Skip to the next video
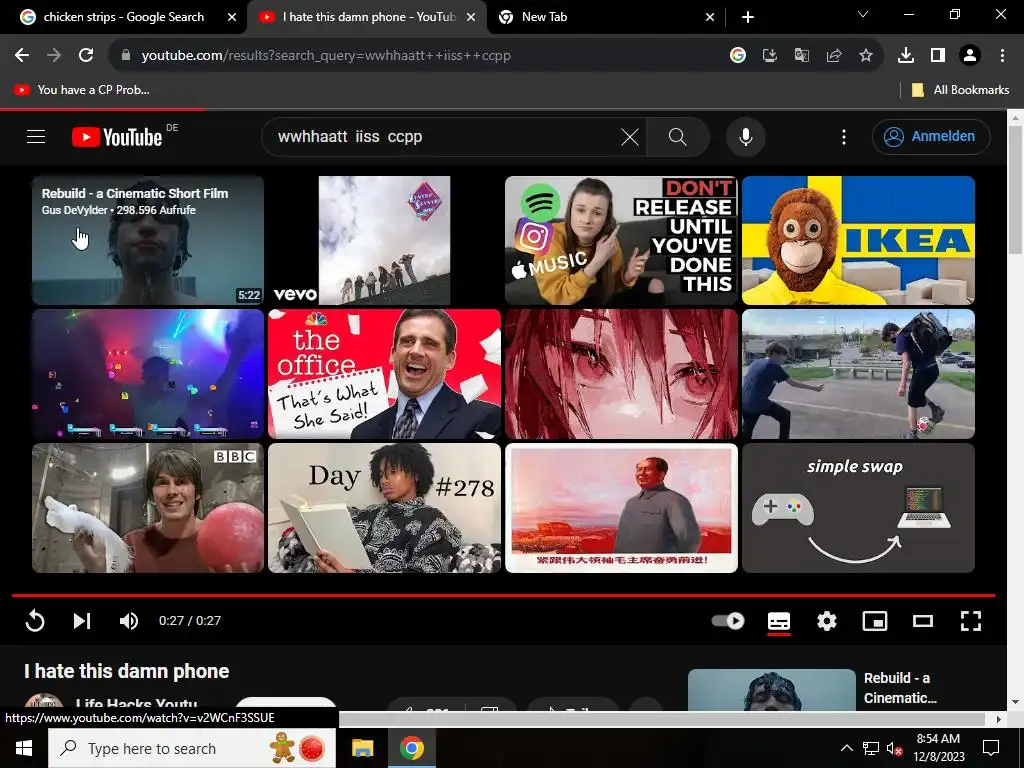Viewport: 1024px width, 768px height. tap(82, 620)
